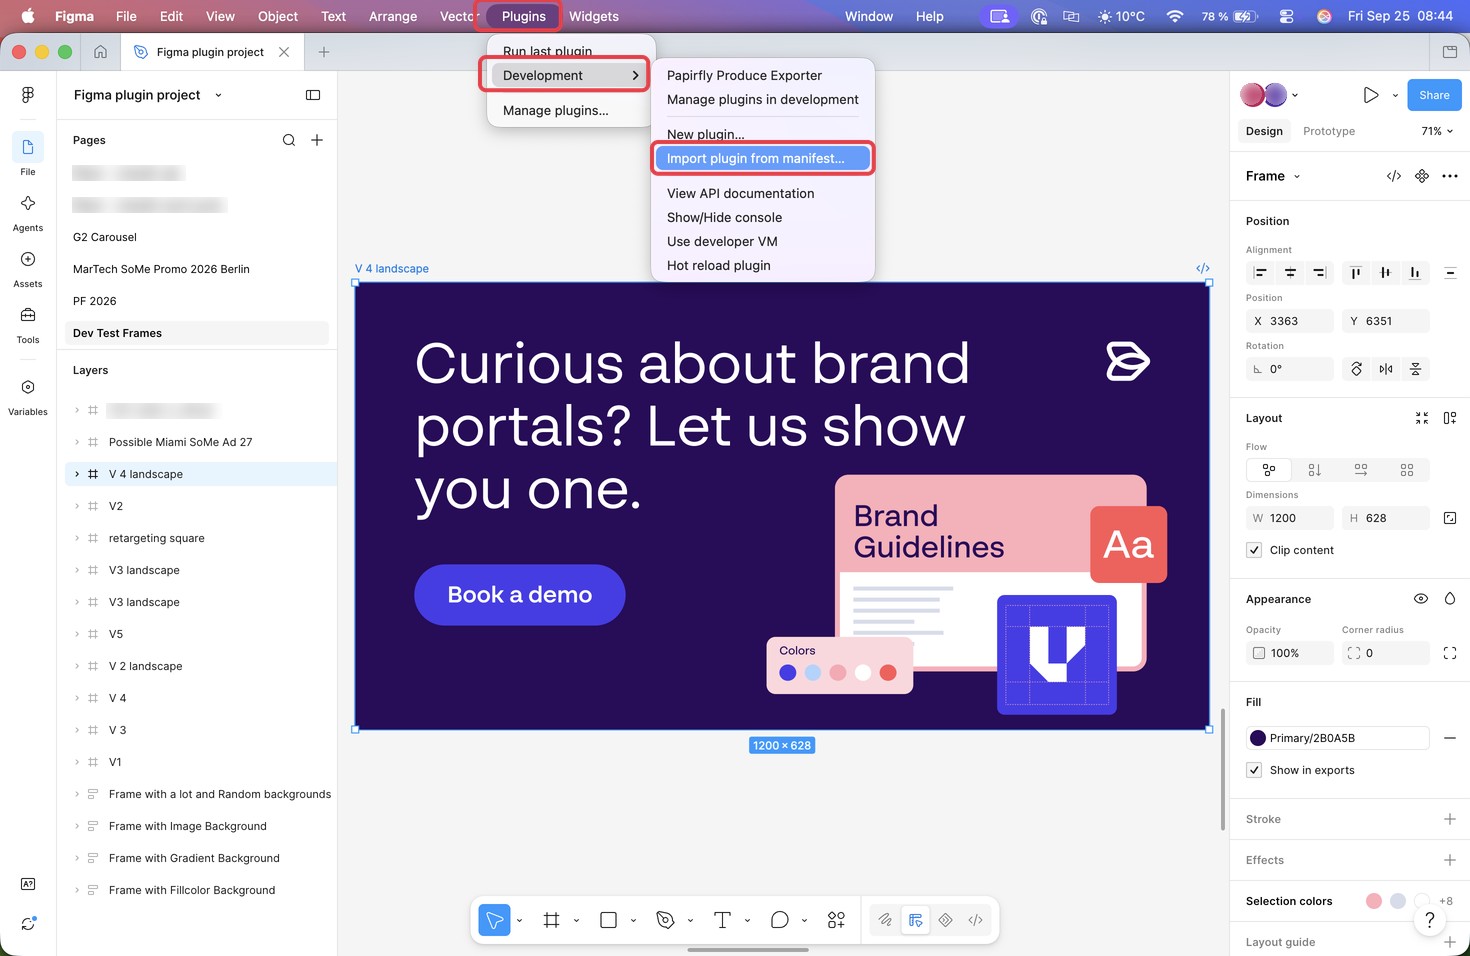Toggle the Clip content checkbox

coord(1254,550)
